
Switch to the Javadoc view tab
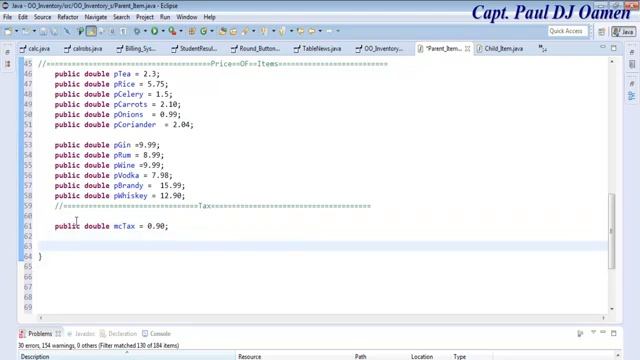click(81, 334)
